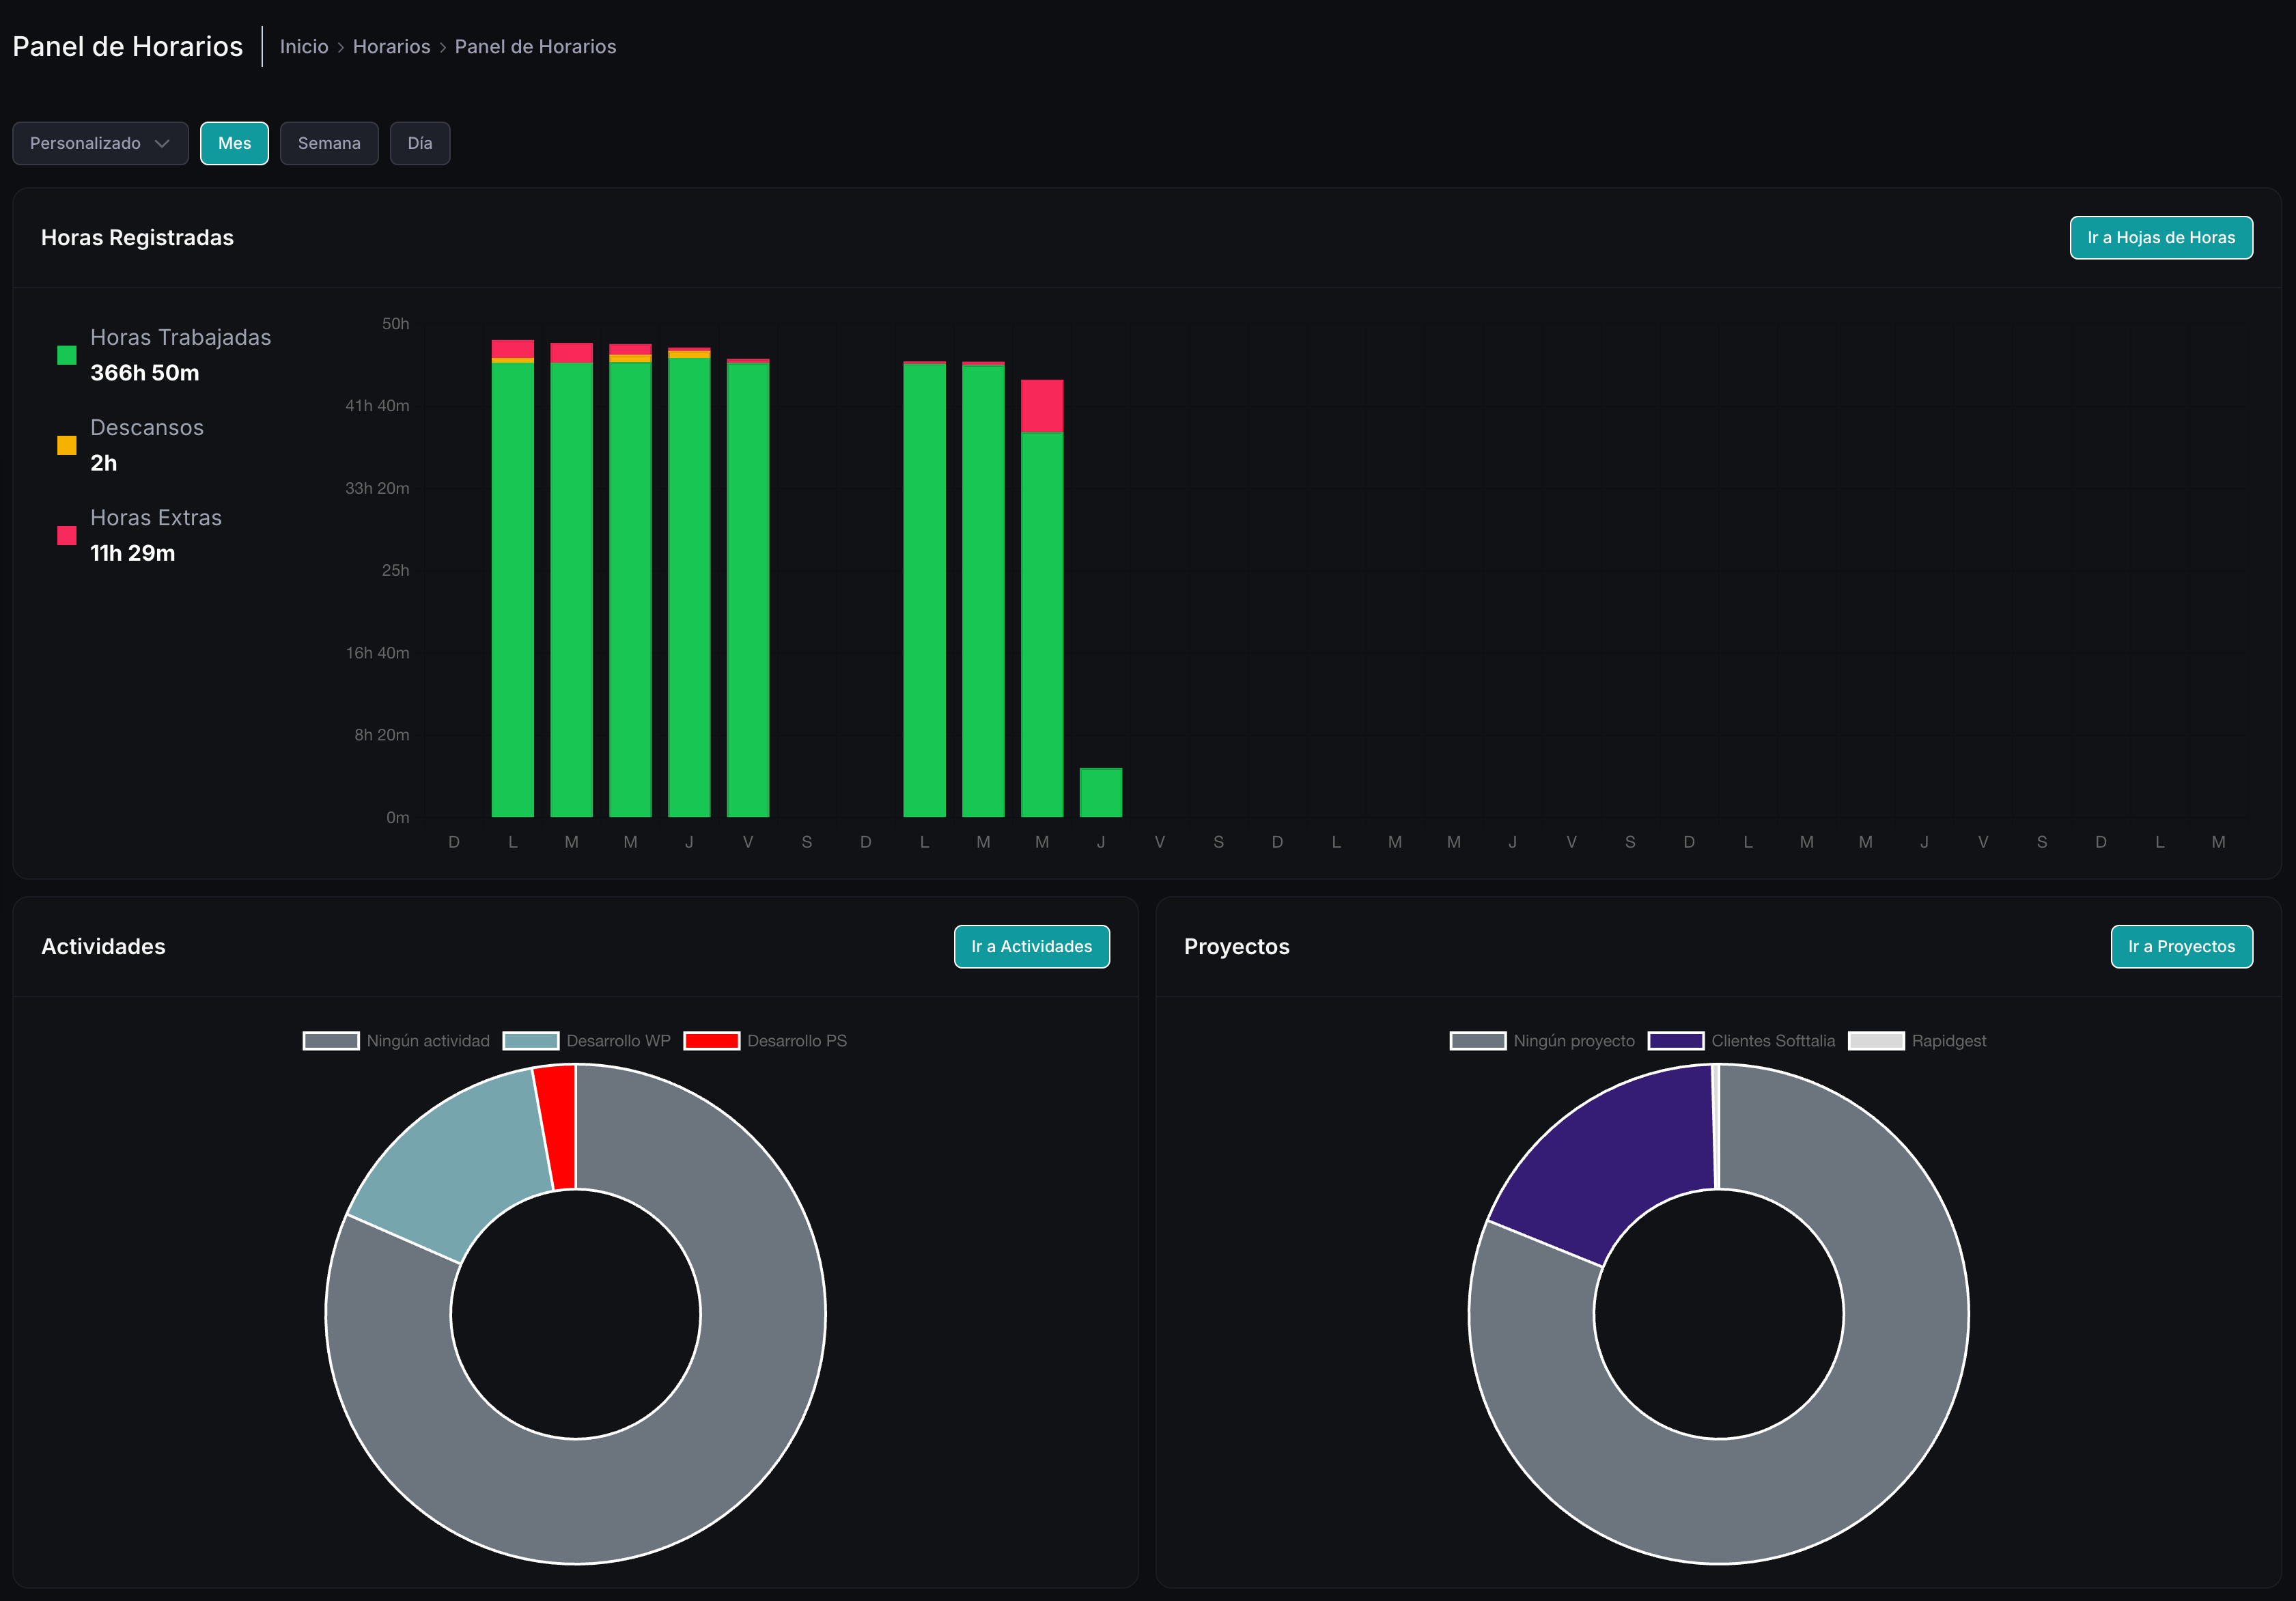
Task: Click the green Horas Trabajadas swatch
Action: point(67,355)
